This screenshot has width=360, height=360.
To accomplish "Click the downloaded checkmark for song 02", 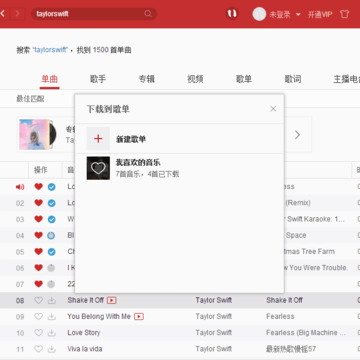I will point(51,203).
